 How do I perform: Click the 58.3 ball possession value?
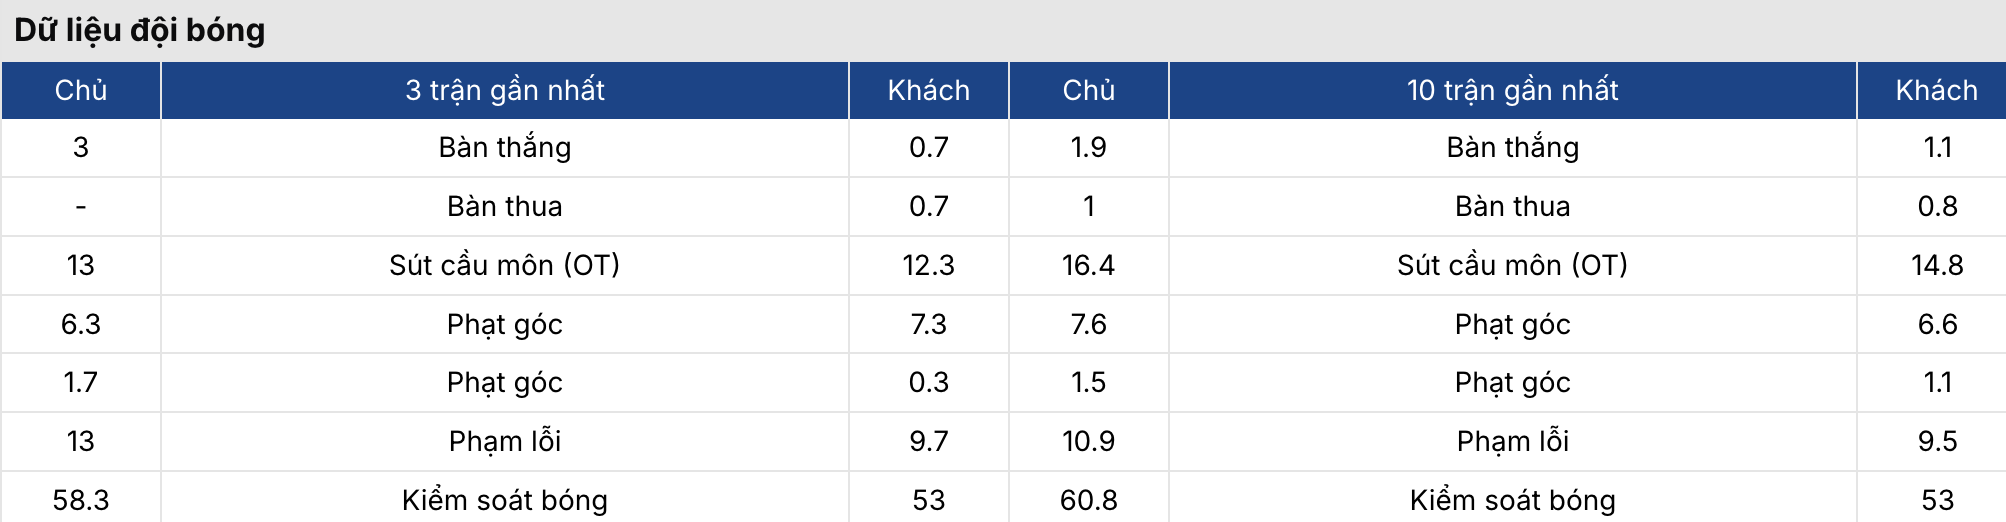pos(81,499)
